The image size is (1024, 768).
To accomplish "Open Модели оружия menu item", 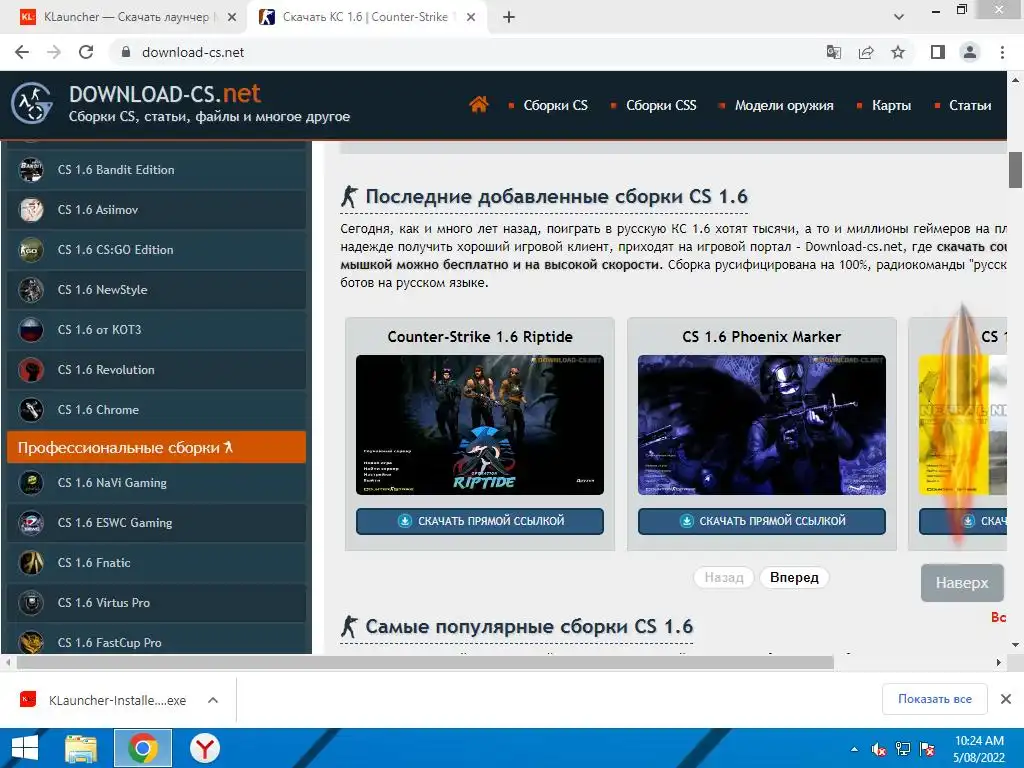I will click(x=784, y=105).
